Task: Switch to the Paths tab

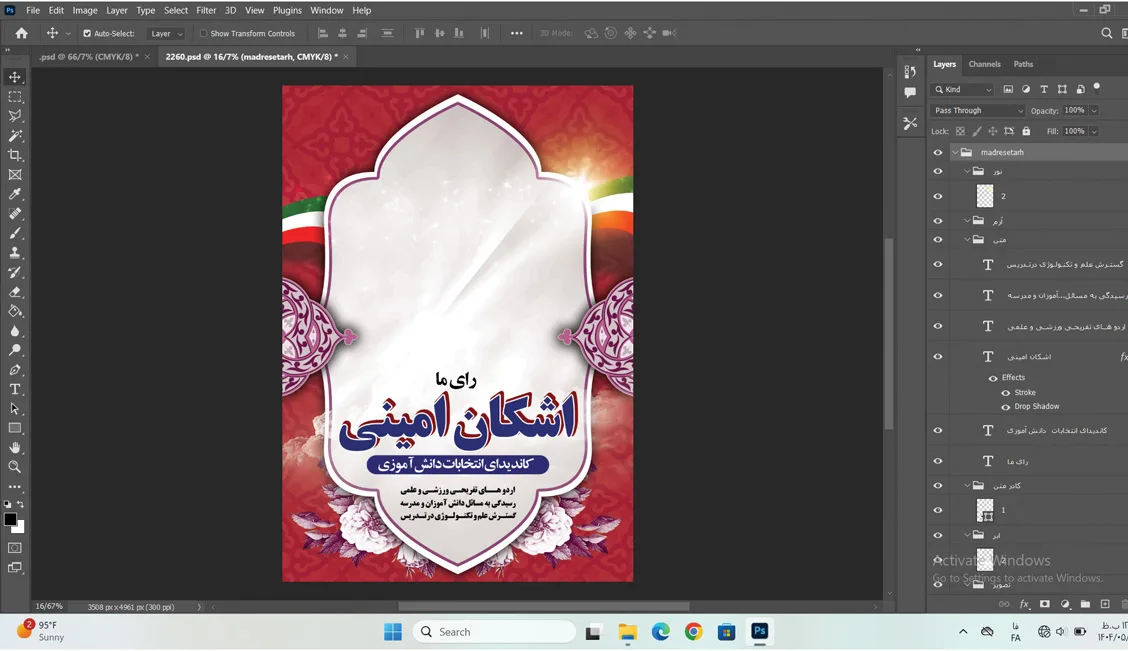Action: coord(1023,64)
